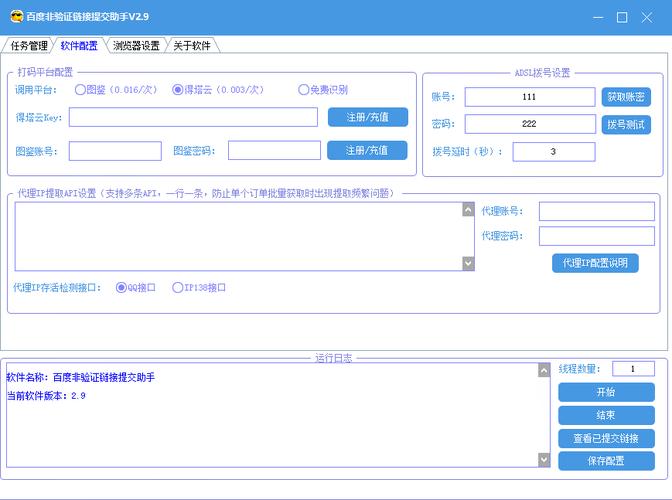Click inside the proxy IP API text area
This screenshot has height=500, width=672.
click(239, 237)
